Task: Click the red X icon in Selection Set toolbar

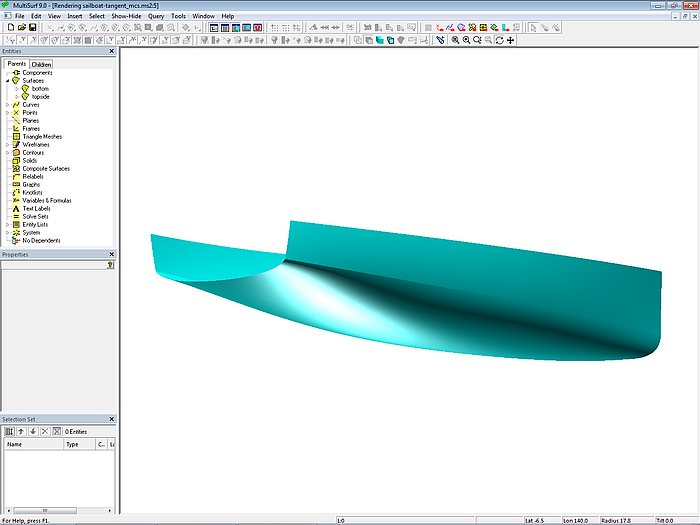Action: click(44, 431)
